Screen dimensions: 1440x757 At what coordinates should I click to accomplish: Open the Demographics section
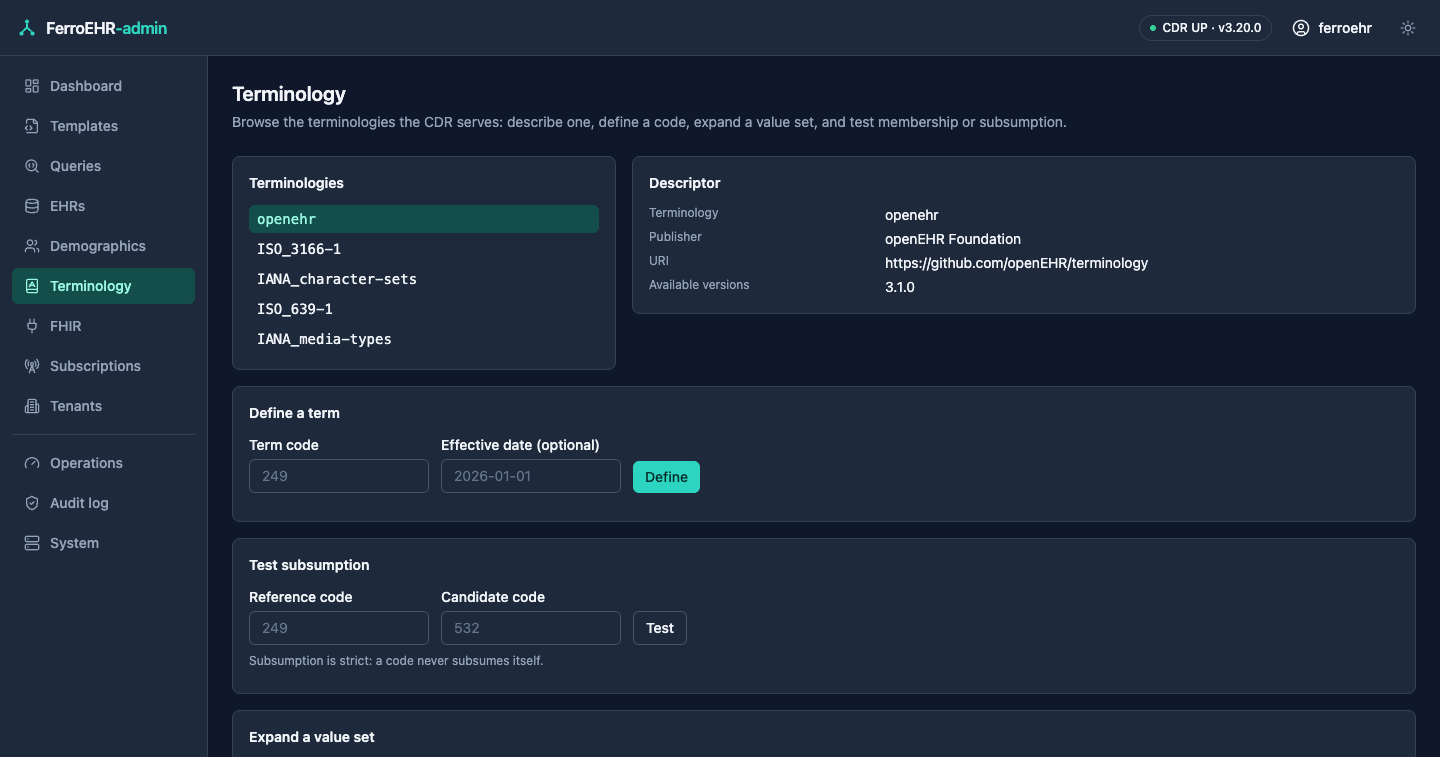[x=103, y=246]
